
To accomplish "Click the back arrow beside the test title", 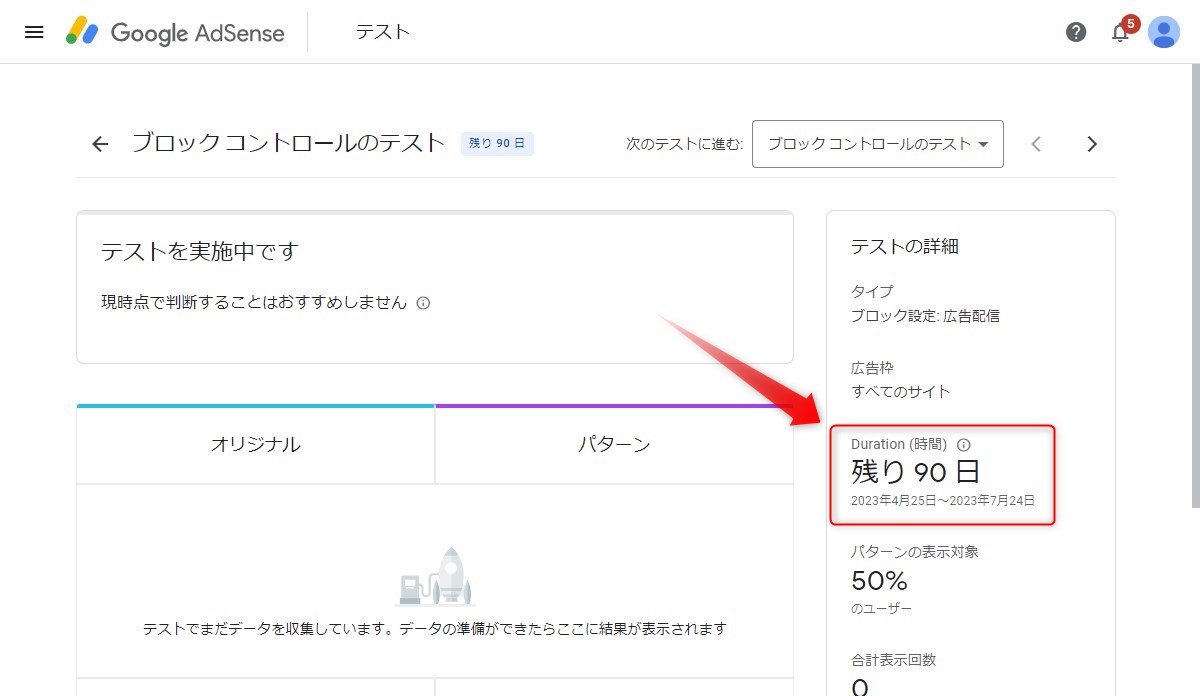I will pyautogui.click(x=100, y=144).
